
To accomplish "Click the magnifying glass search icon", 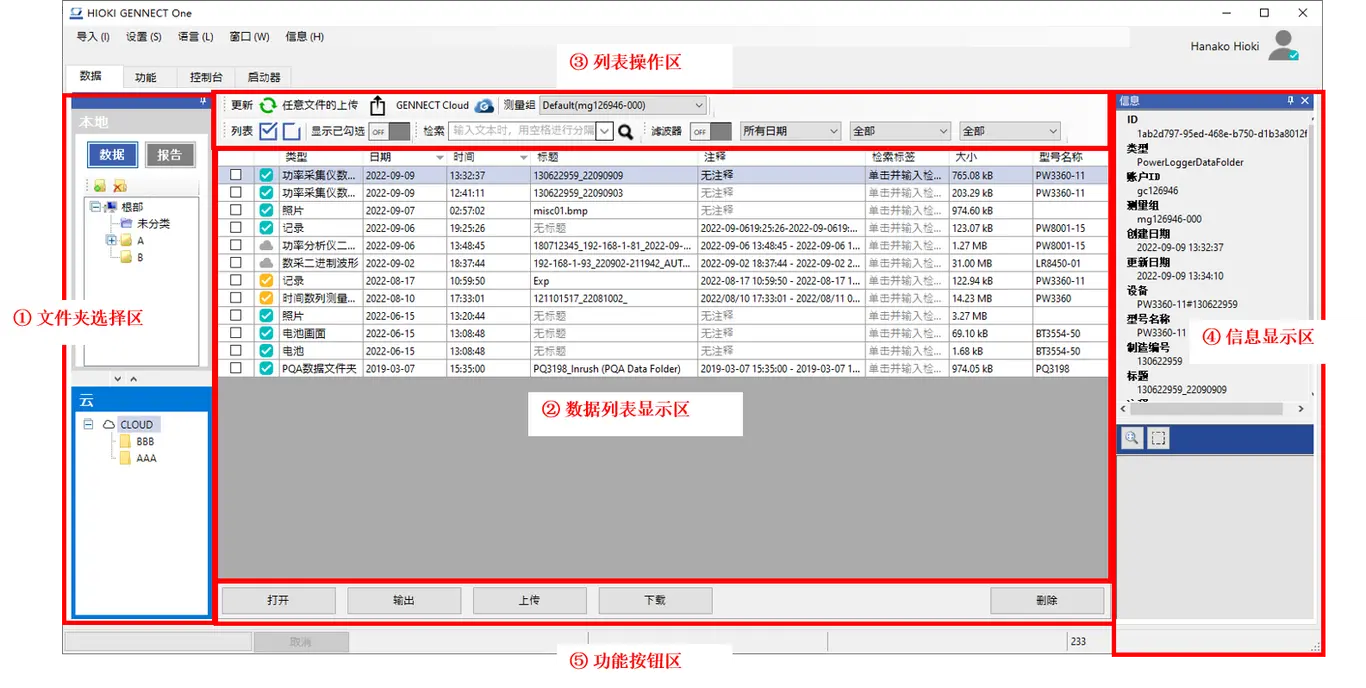I will 626,131.
